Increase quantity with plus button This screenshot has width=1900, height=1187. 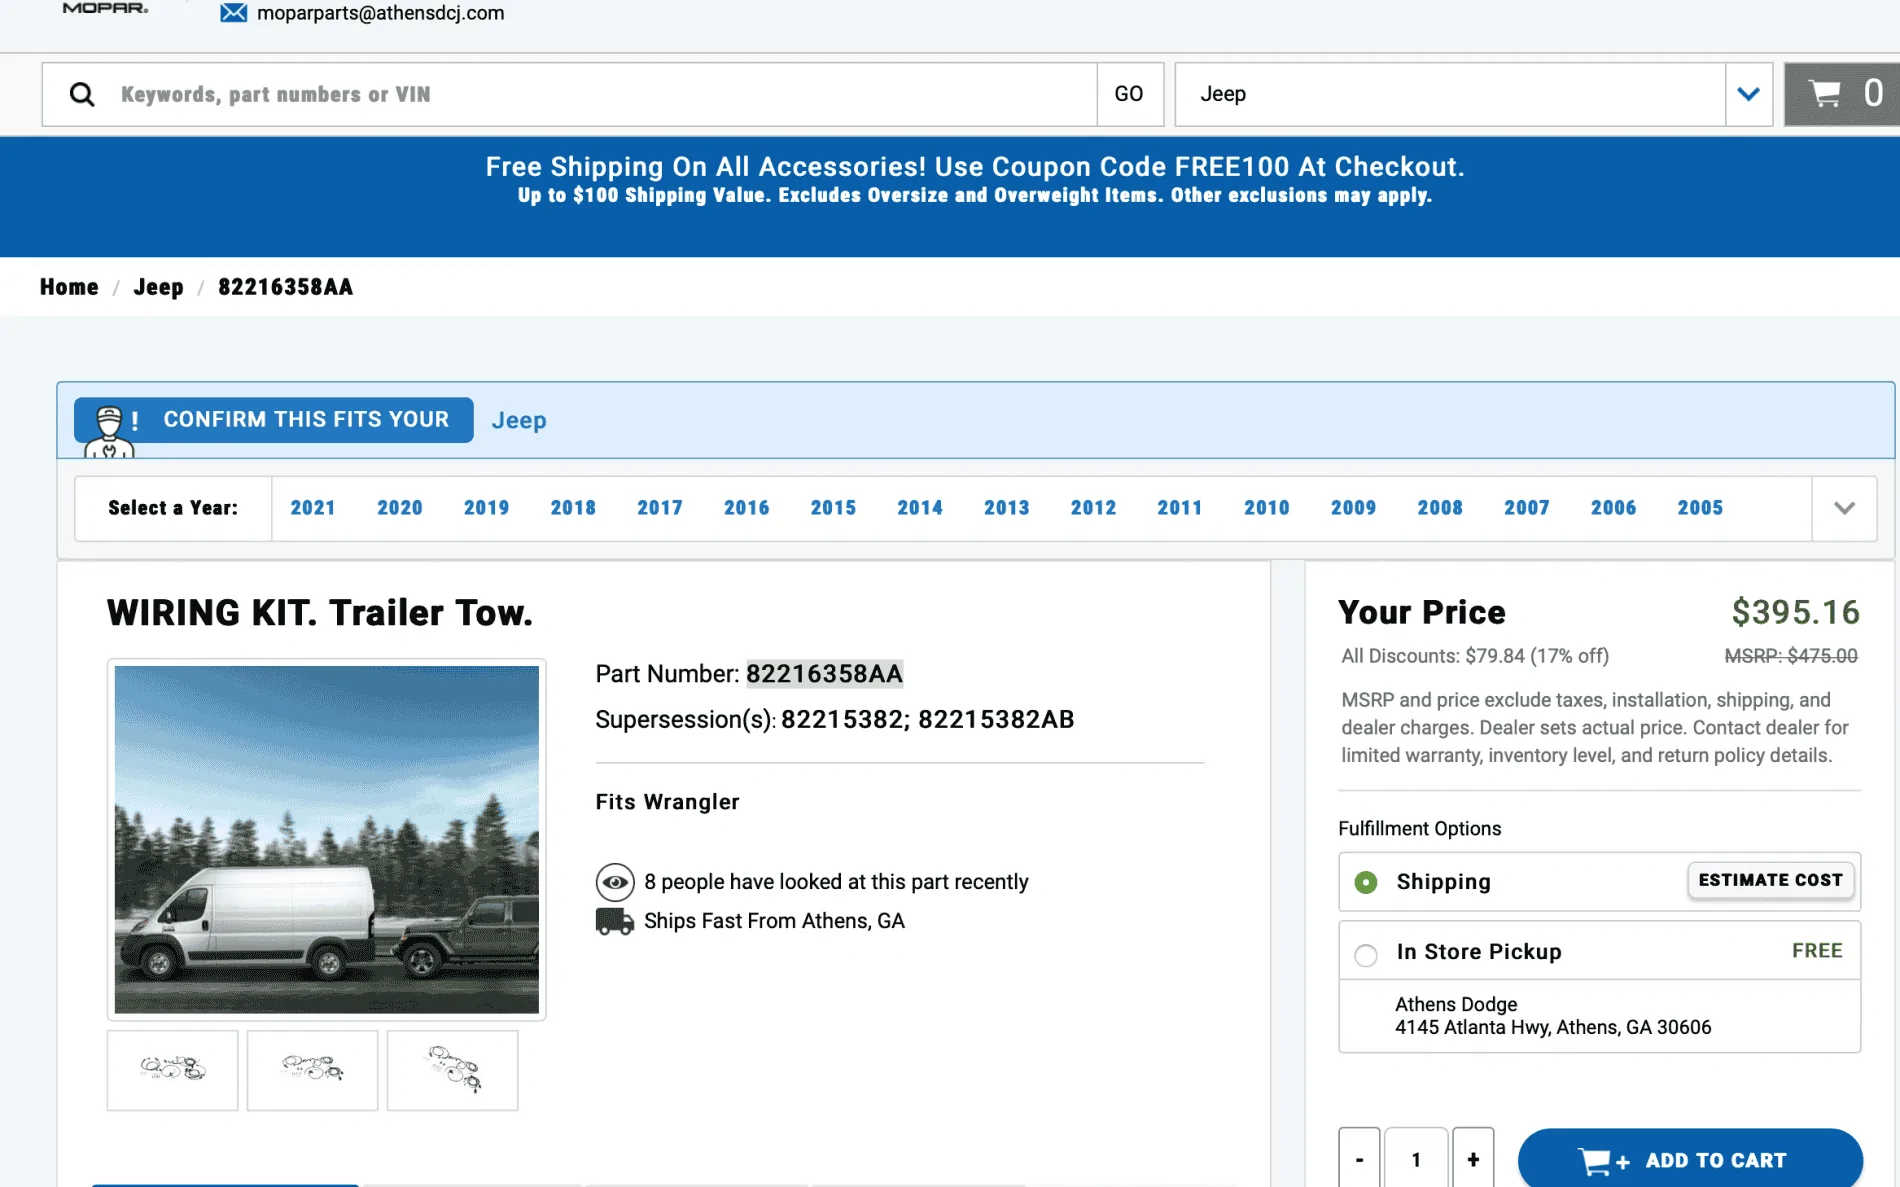pos(1473,1158)
